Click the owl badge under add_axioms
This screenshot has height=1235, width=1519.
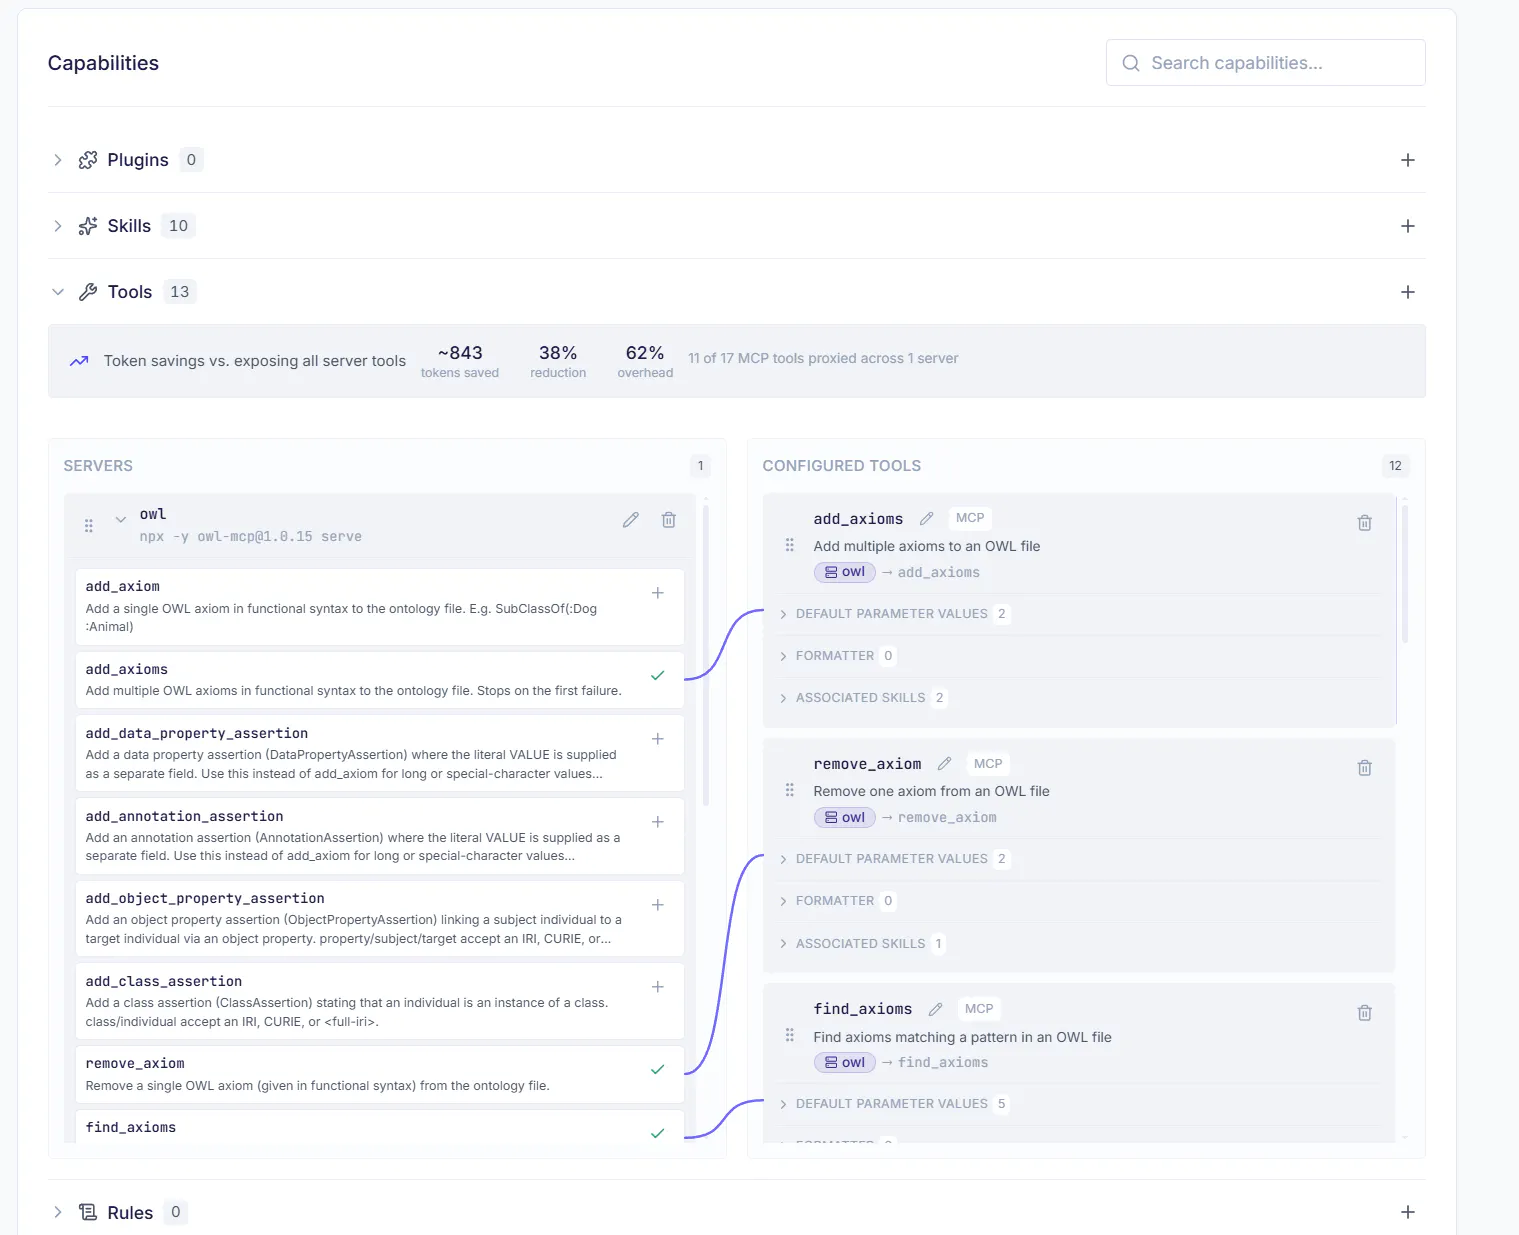[845, 572]
